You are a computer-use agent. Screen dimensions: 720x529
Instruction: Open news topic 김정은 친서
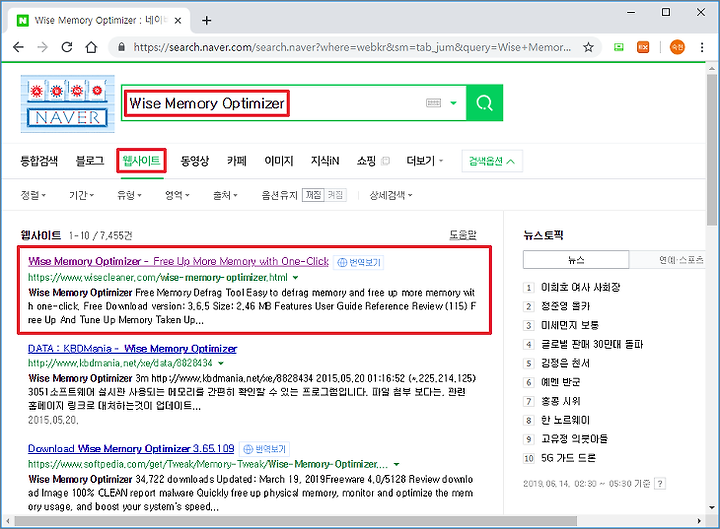click(x=565, y=363)
